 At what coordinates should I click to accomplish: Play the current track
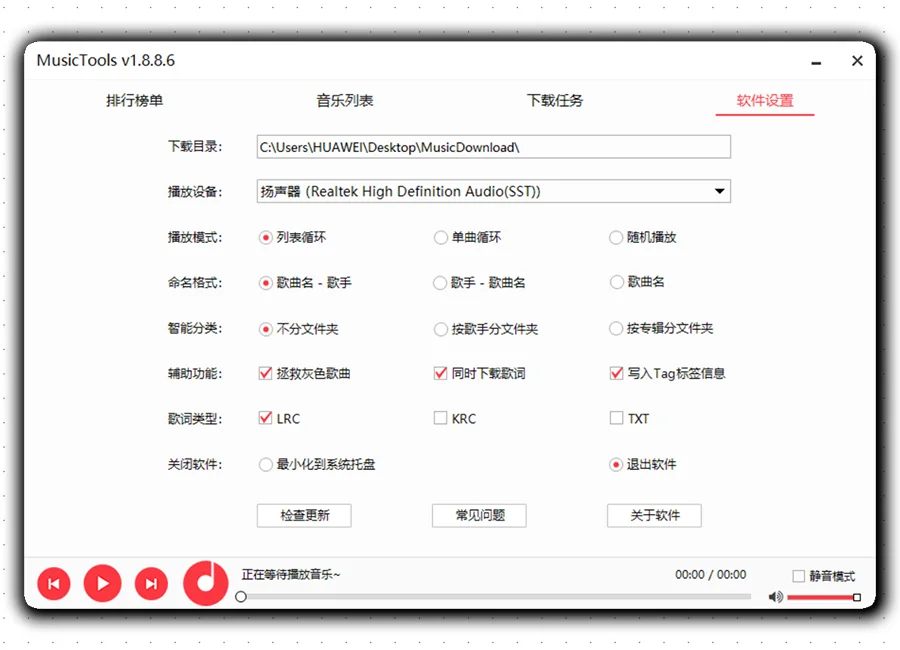pos(102,583)
